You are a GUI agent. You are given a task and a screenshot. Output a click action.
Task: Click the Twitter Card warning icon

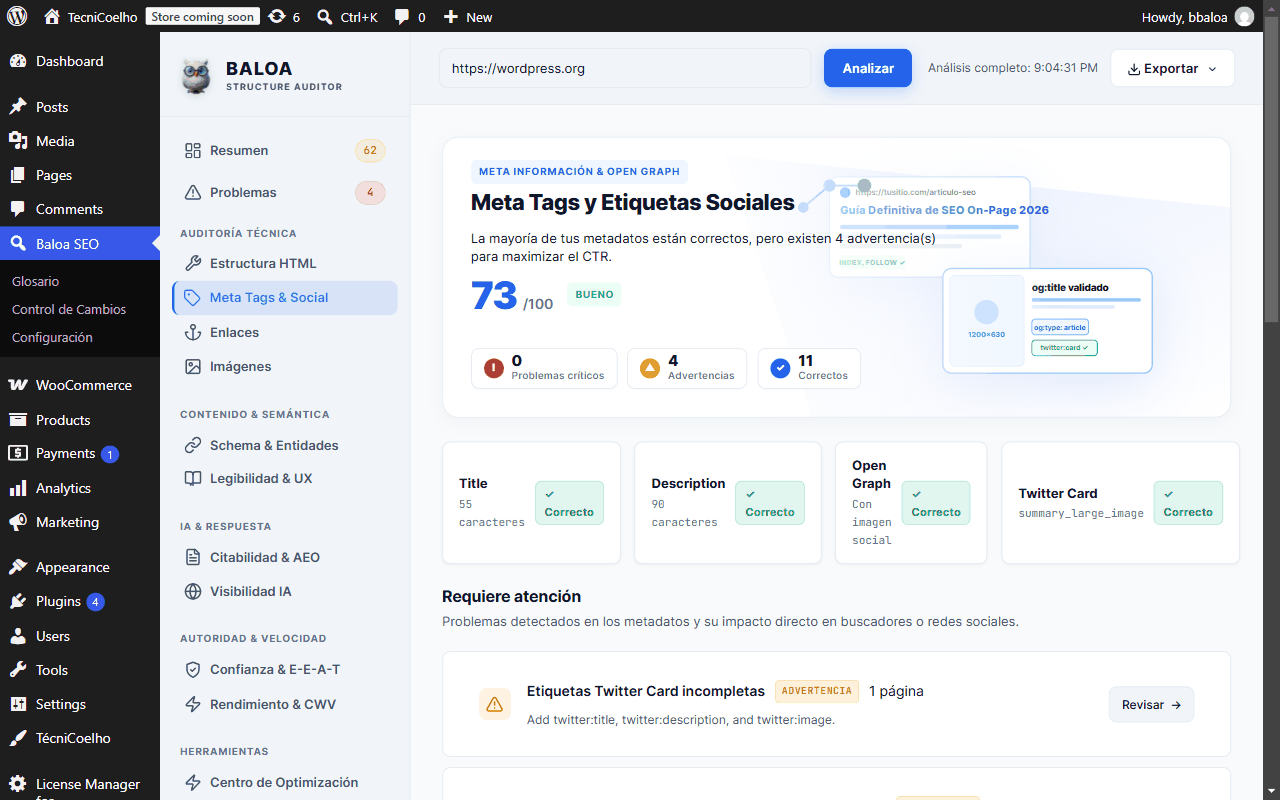pos(494,704)
